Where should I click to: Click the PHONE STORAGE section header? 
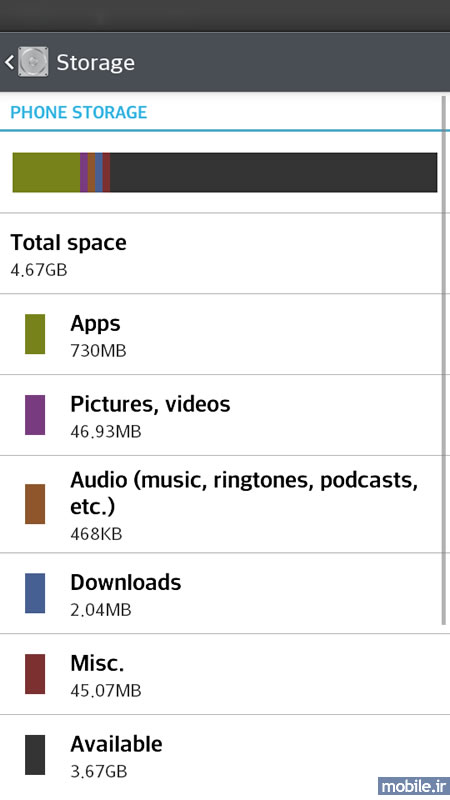coord(79,112)
